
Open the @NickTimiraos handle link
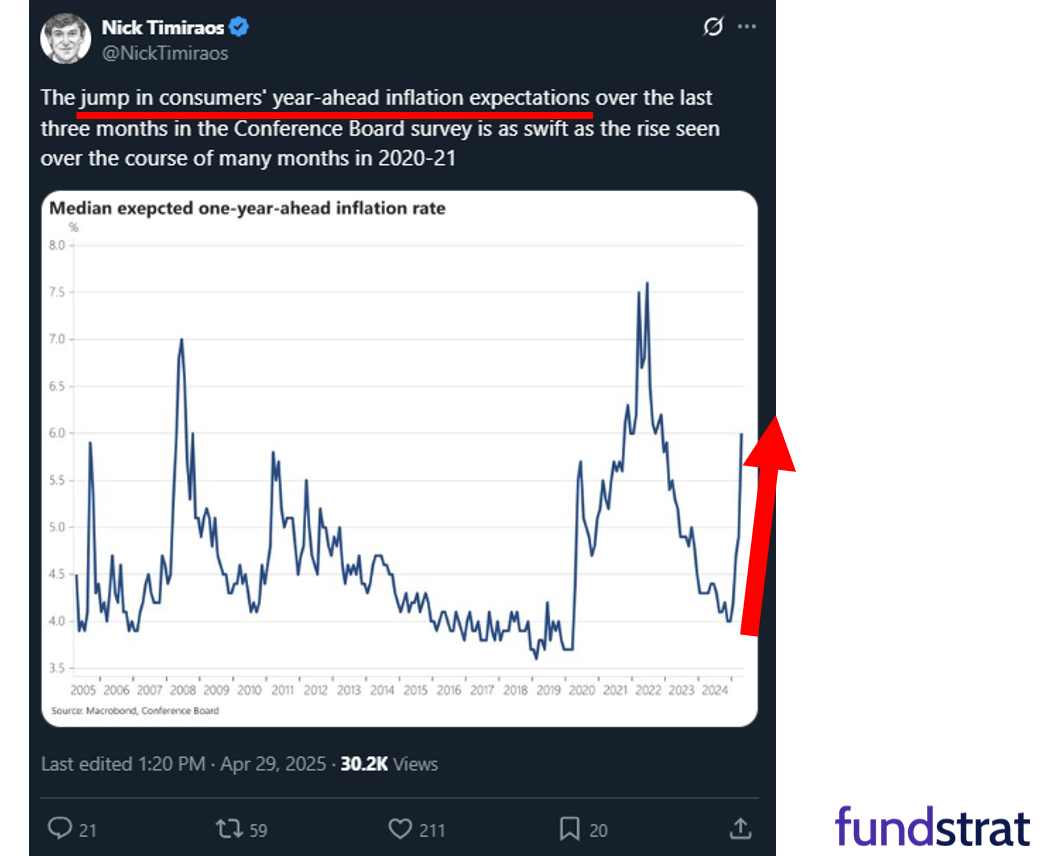point(165,53)
